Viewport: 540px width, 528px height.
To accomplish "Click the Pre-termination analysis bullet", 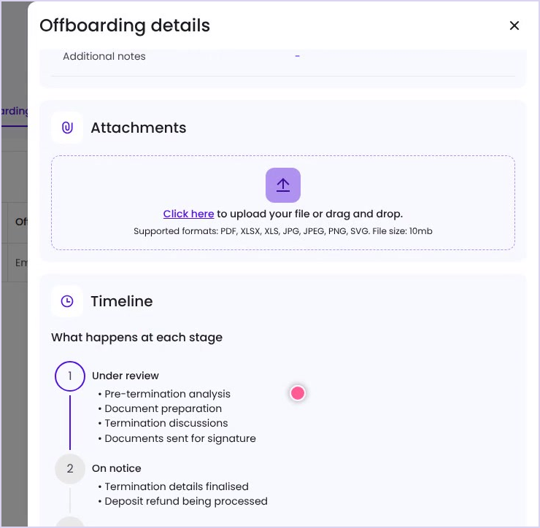I will (x=164, y=394).
